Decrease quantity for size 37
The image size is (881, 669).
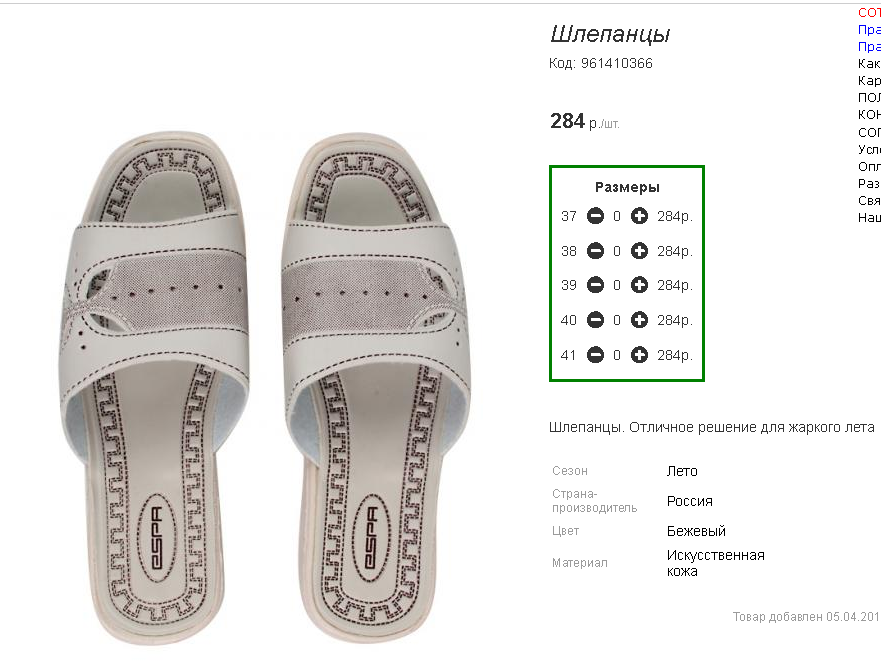(x=595, y=216)
